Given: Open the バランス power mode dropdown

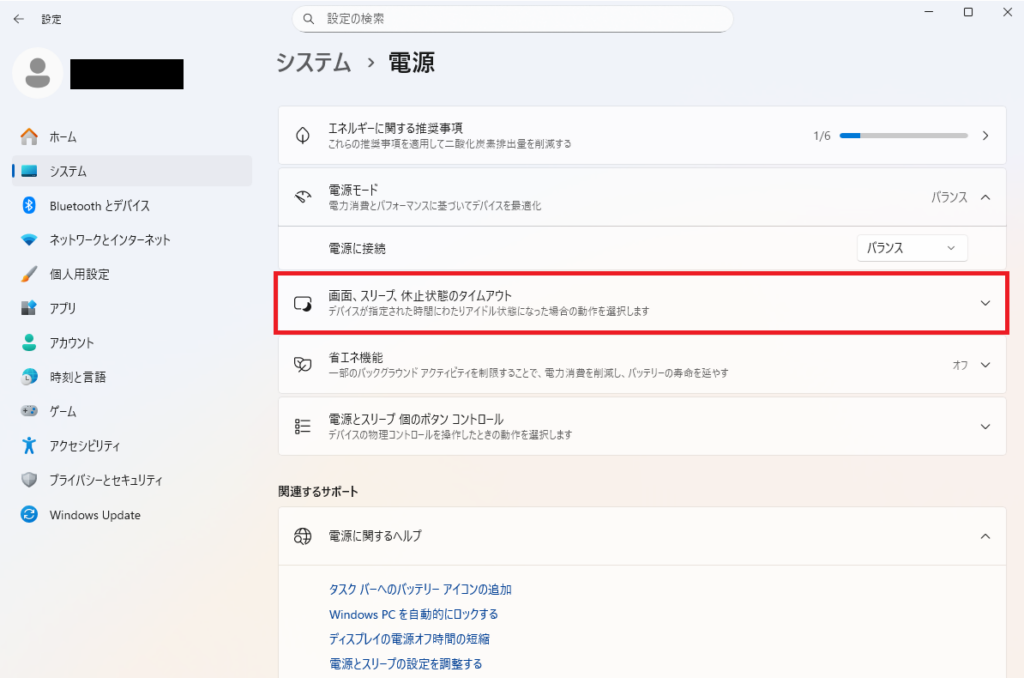Looking at the screenshot, I should 910,247.
